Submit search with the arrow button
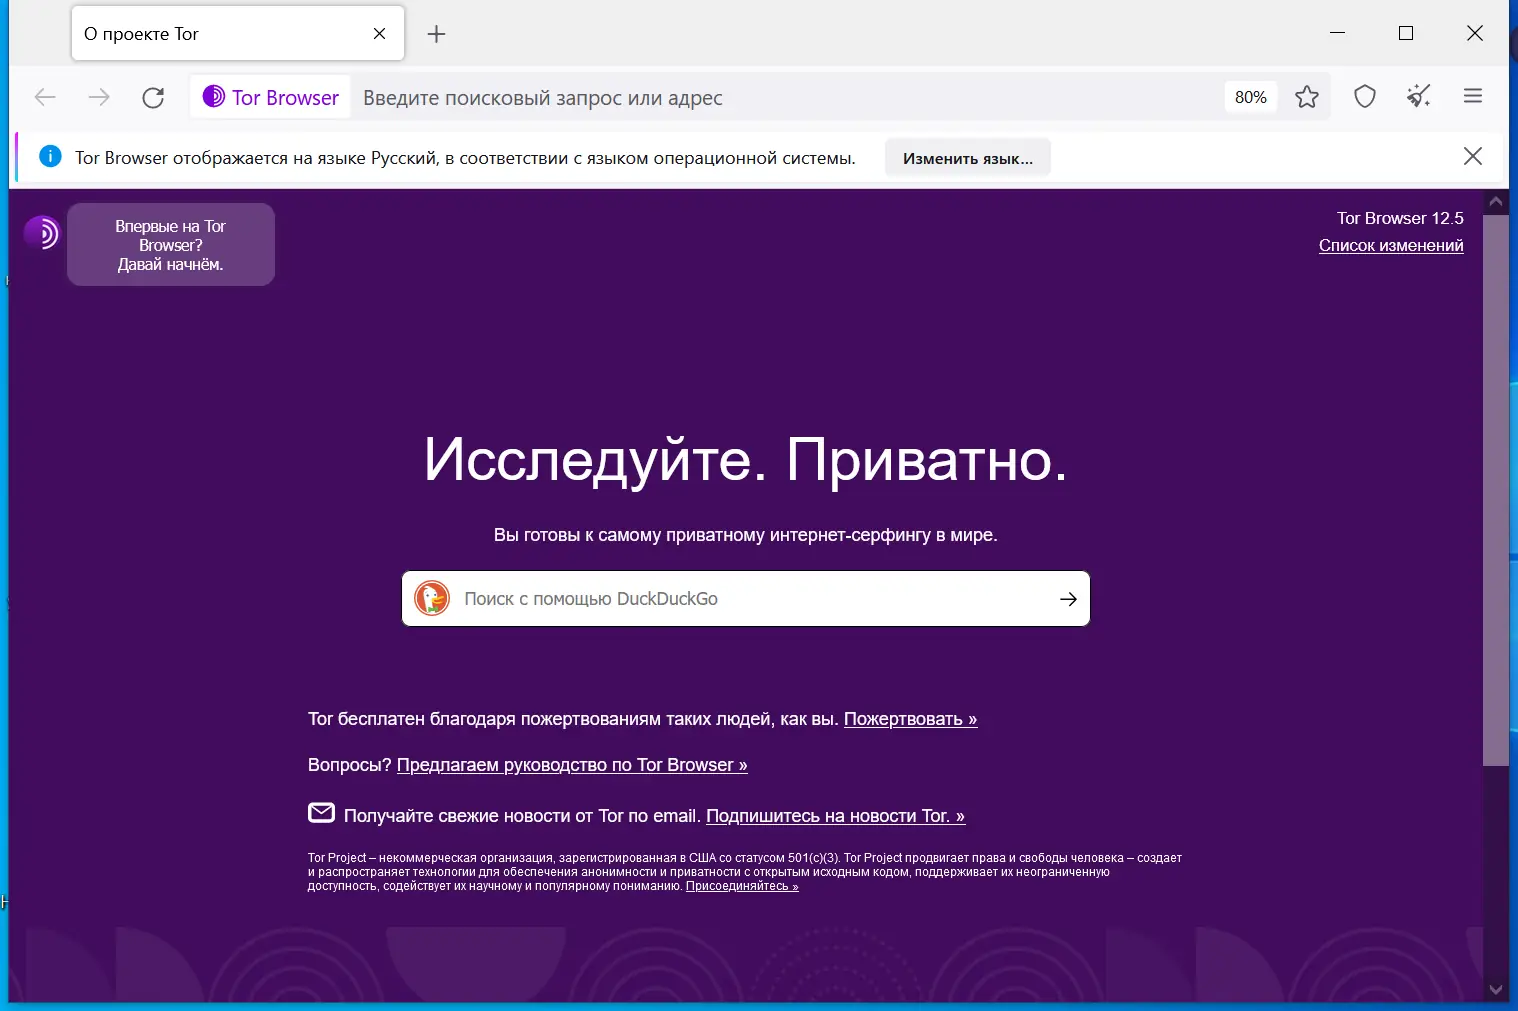The width and height of the screenshot is (1518, 1011). [x=1068, y=599]
